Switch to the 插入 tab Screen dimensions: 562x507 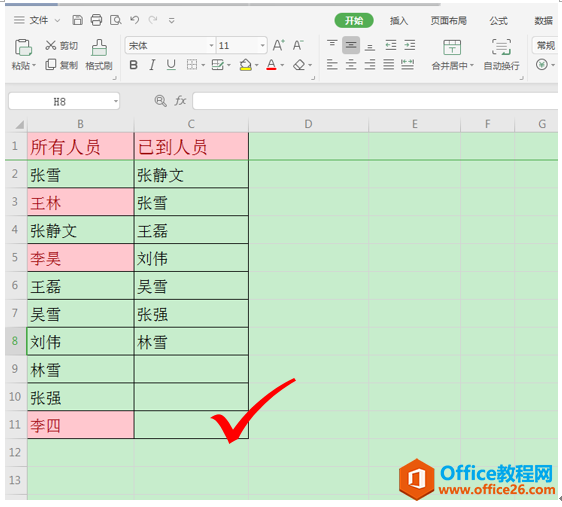coord(399,21)
